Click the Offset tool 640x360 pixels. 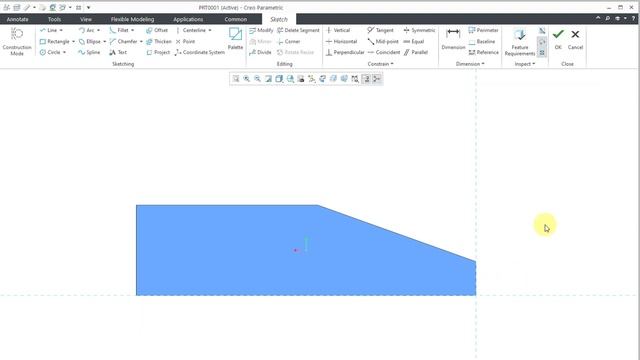157,30
